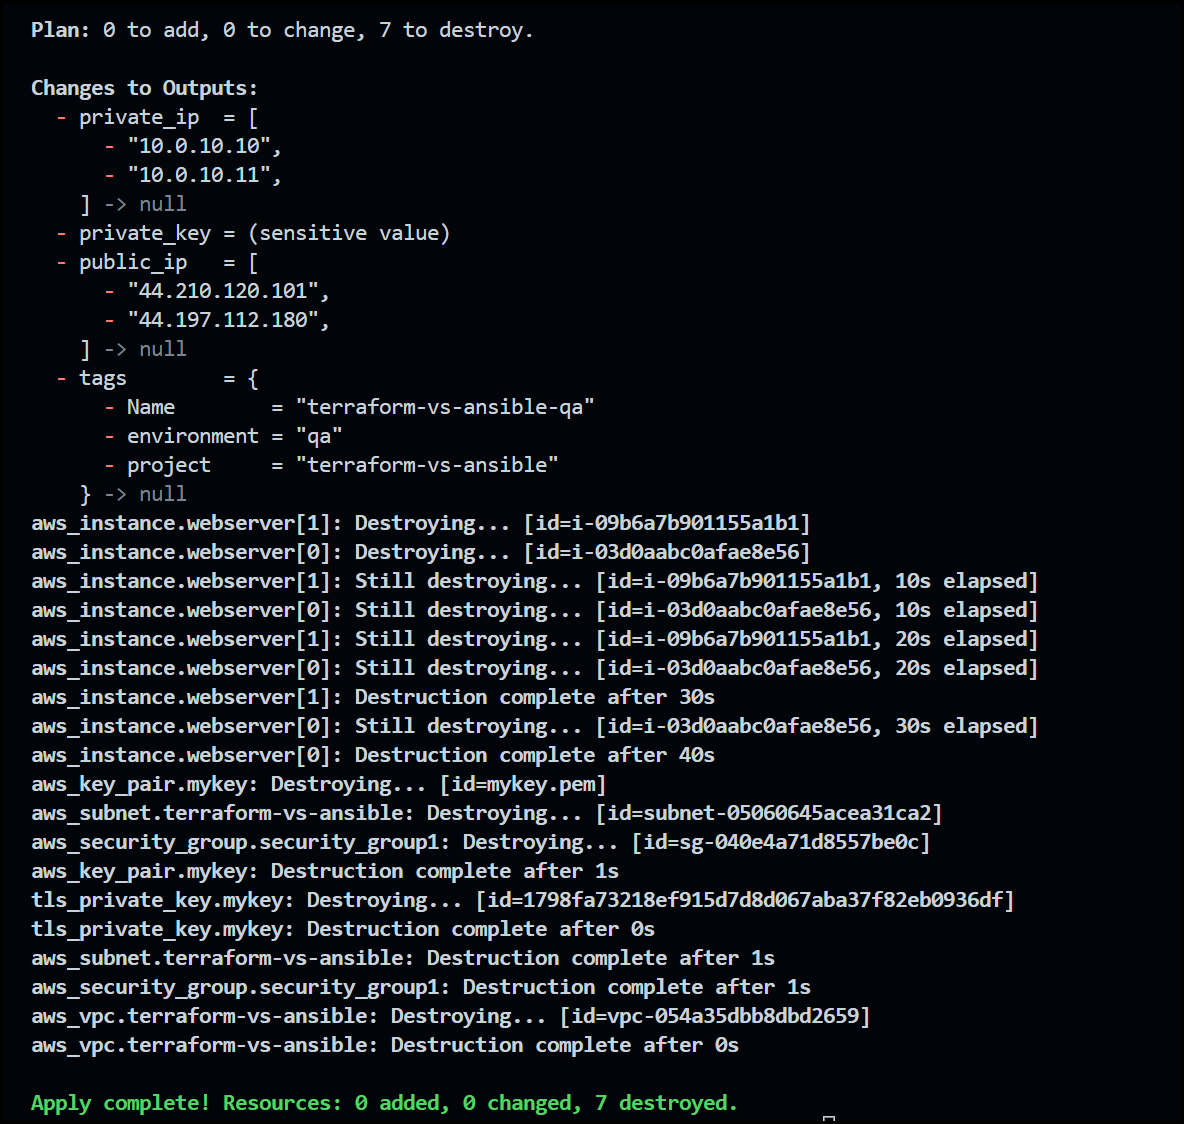
Task: Select the public_ip output label
Action: tap(133, 261)
